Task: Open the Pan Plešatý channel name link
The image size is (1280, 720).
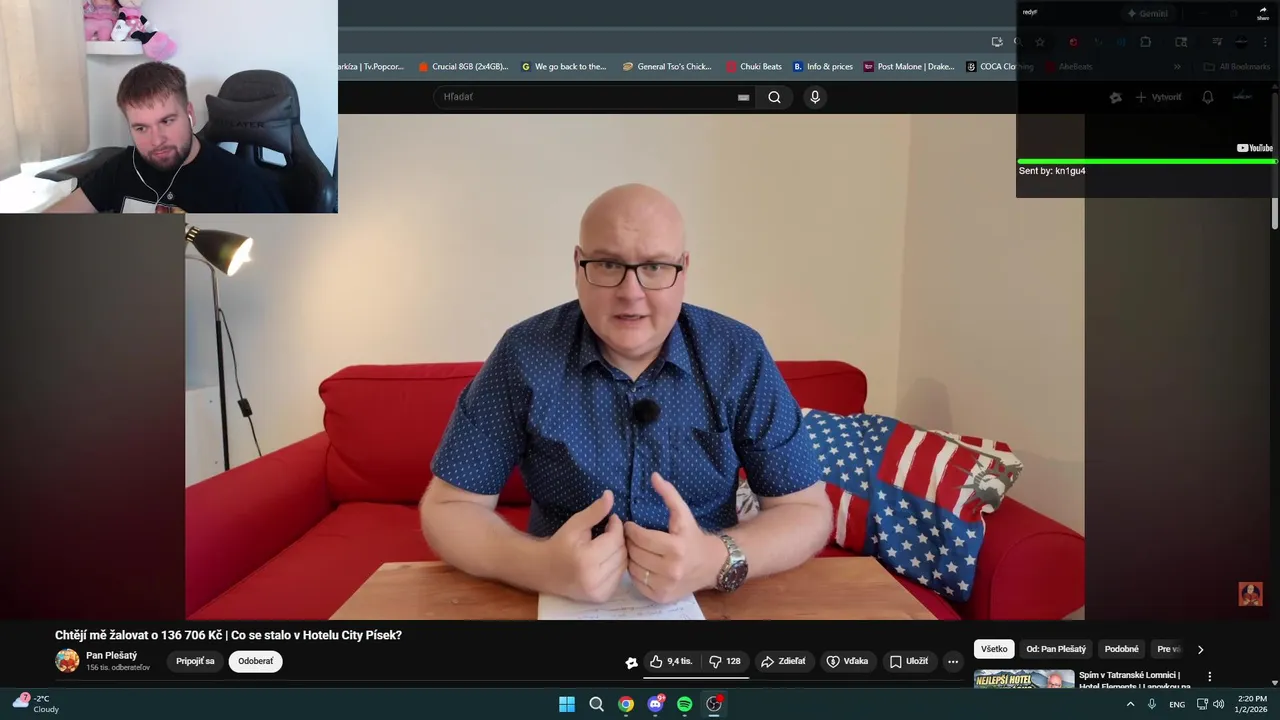Action: (x=111, y=656)
